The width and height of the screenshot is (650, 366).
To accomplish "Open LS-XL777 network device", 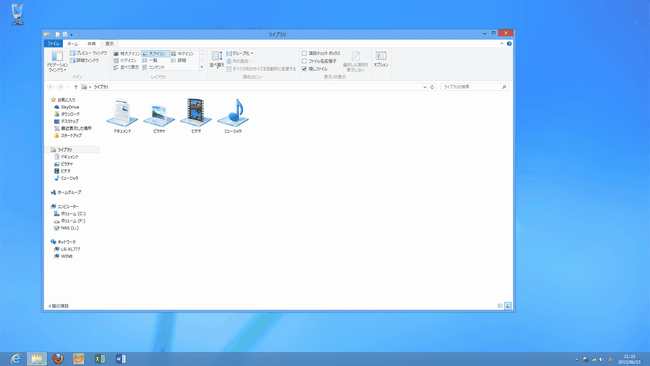I will pos(67,249).
